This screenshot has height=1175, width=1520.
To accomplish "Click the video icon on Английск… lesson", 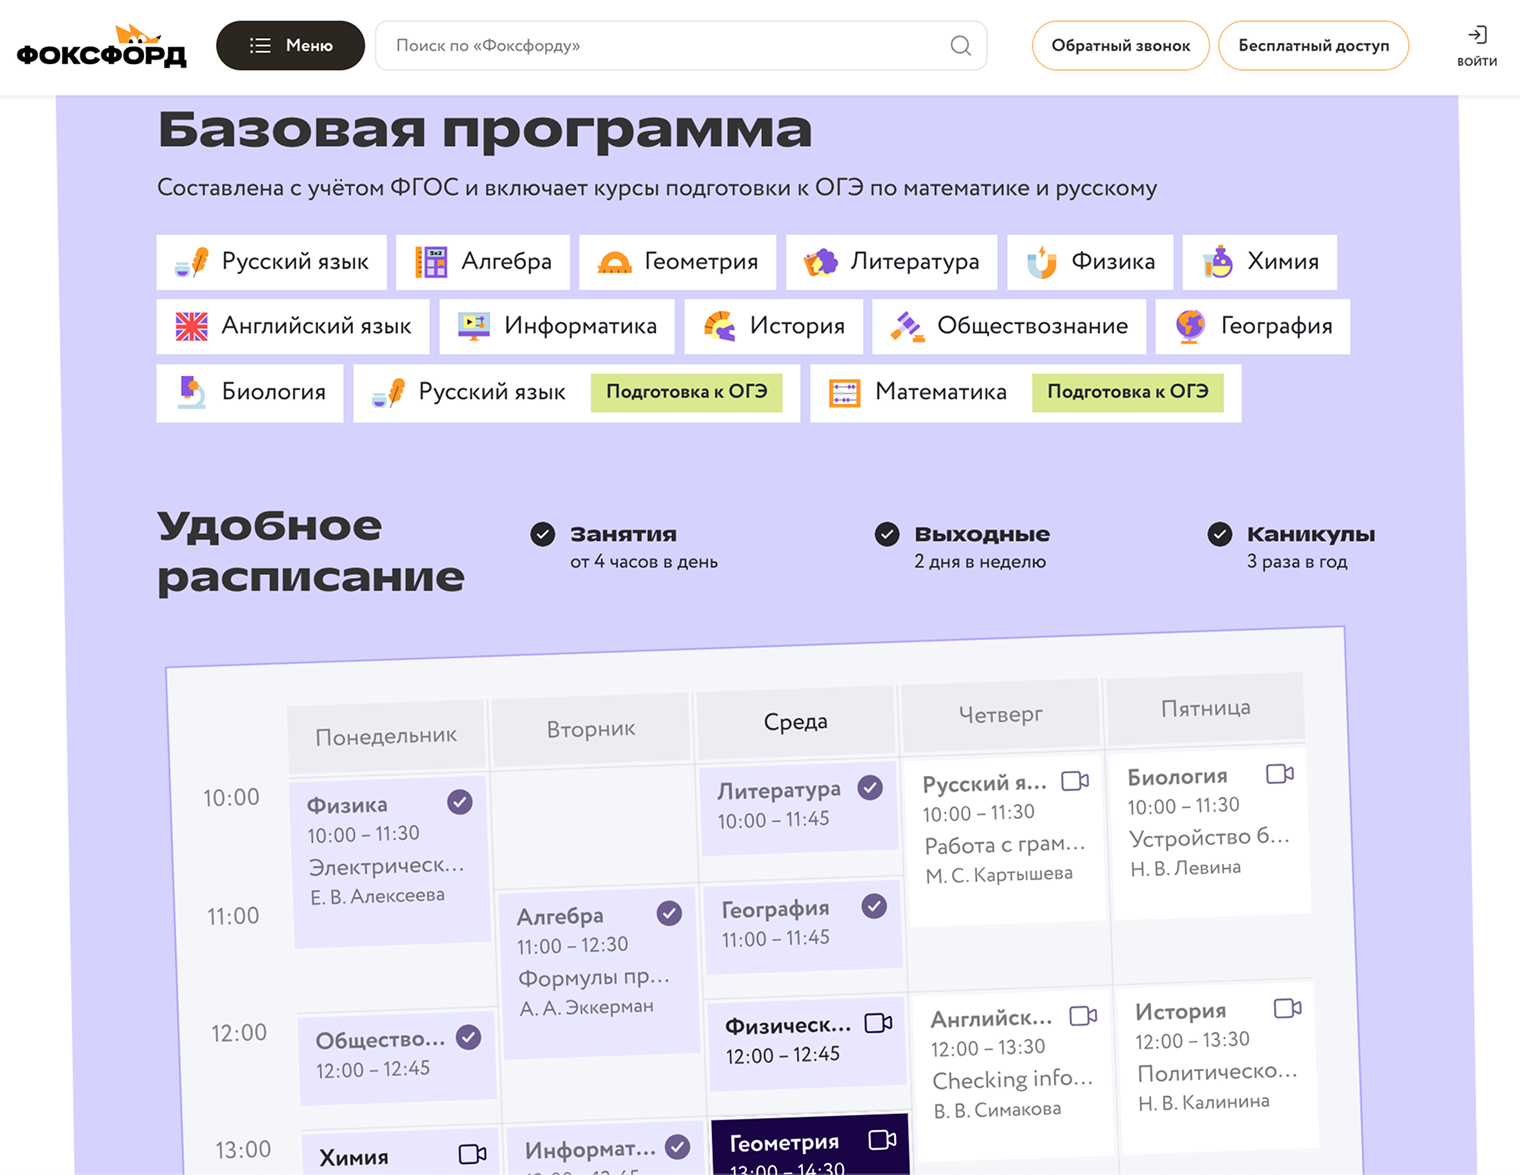I will (1083, 1016).
